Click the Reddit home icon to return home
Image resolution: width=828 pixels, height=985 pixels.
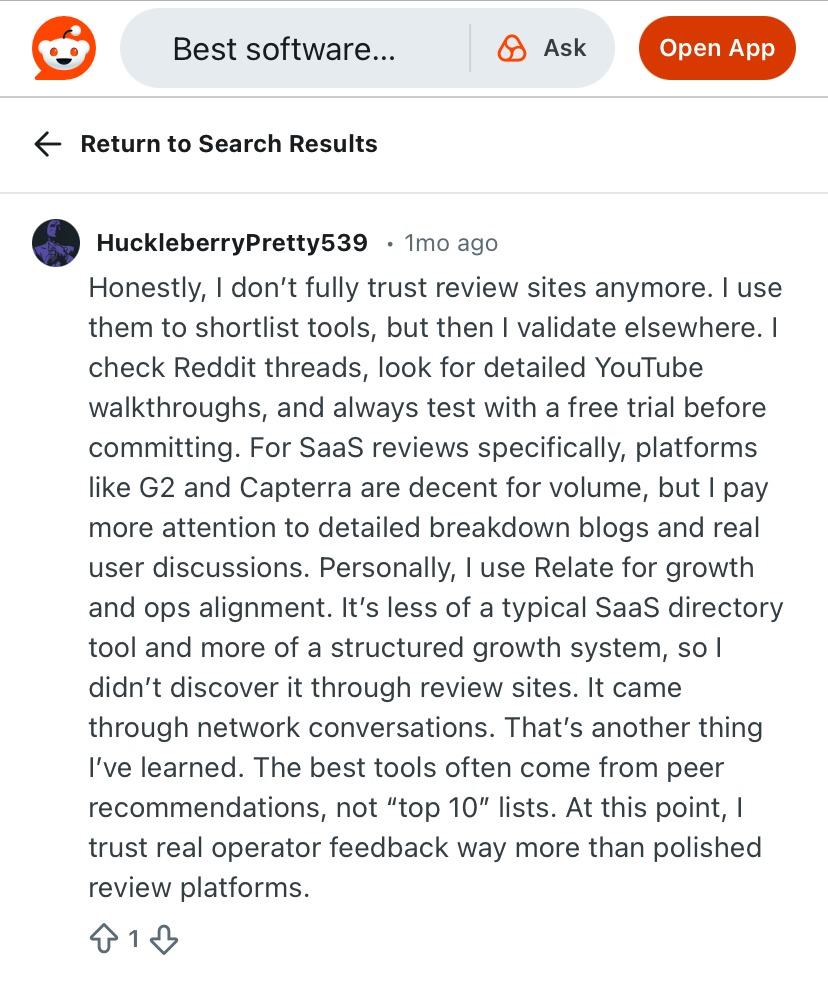pyautogui.click(x=63, y=47)
